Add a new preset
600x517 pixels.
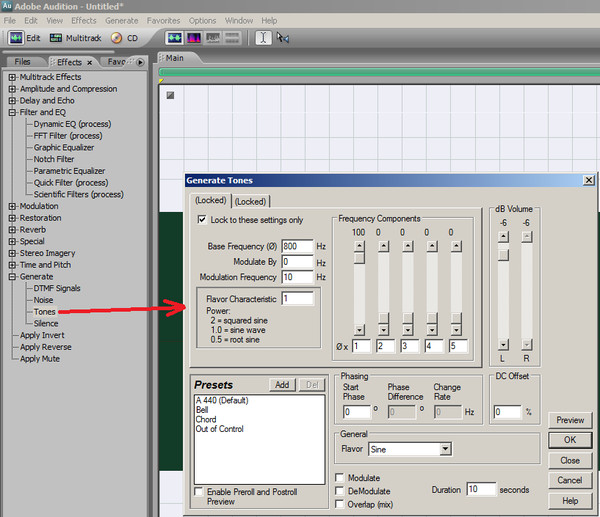point(282,385)
